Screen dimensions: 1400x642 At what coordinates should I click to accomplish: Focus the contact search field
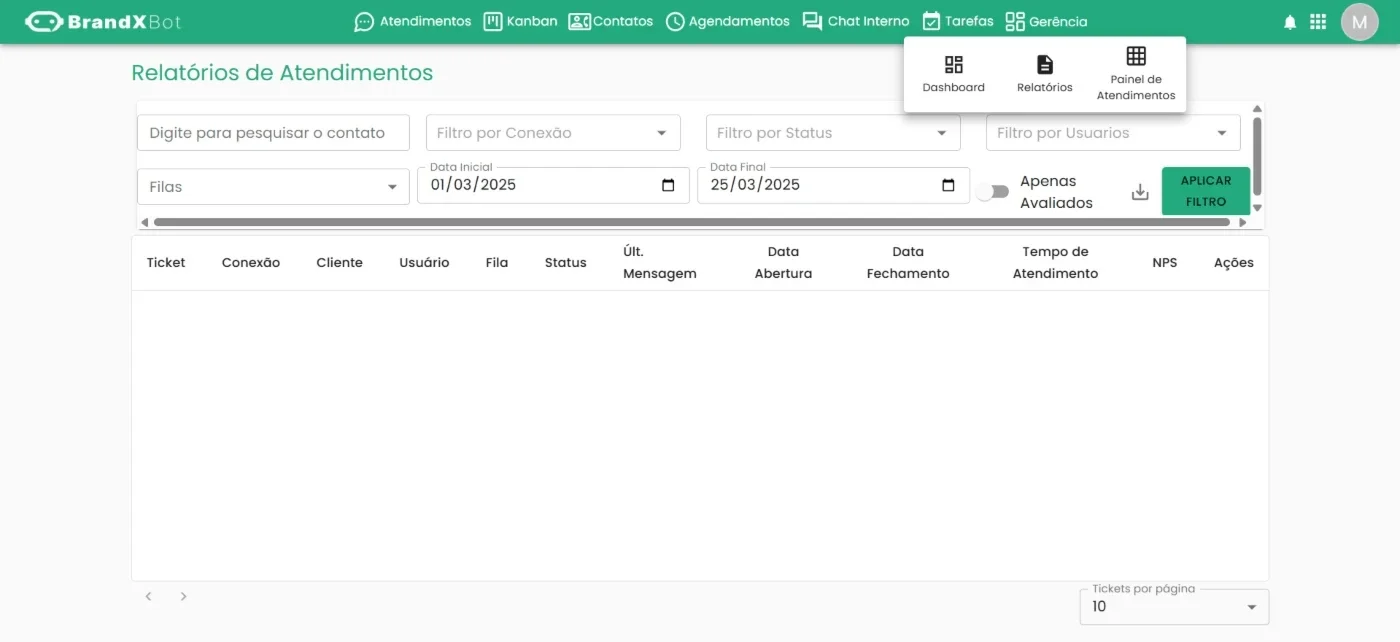coord(273,133)
